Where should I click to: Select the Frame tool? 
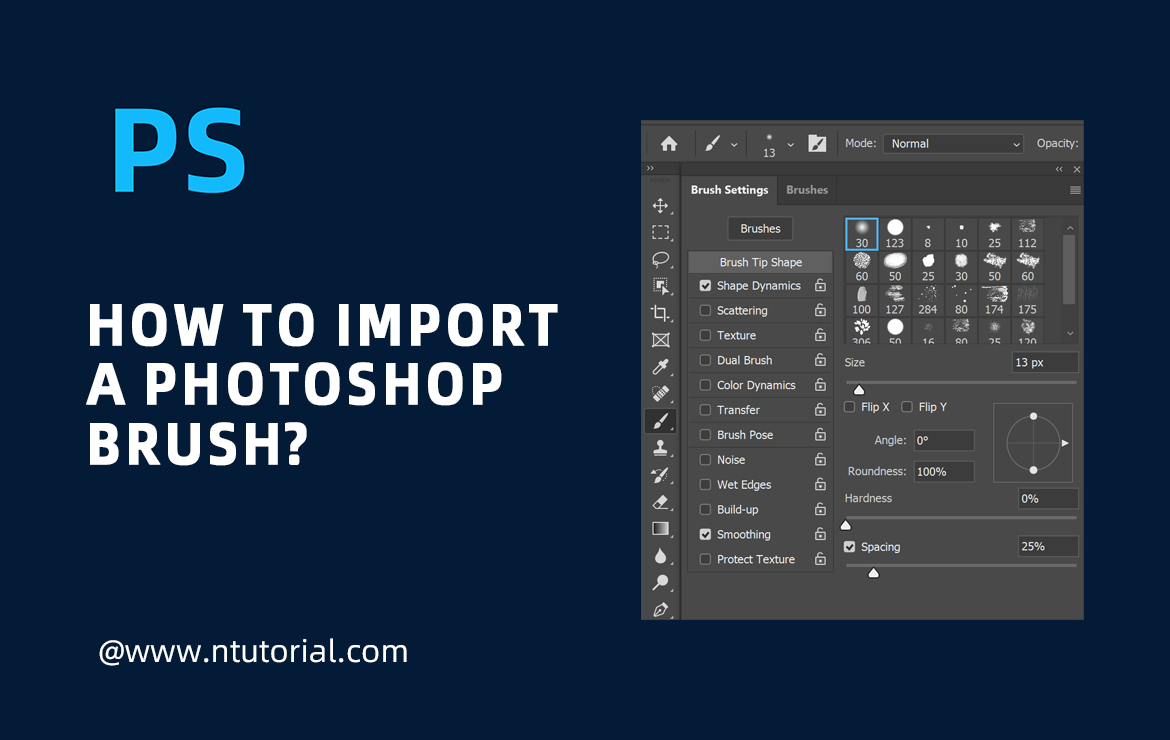click(x=660, y=339)
